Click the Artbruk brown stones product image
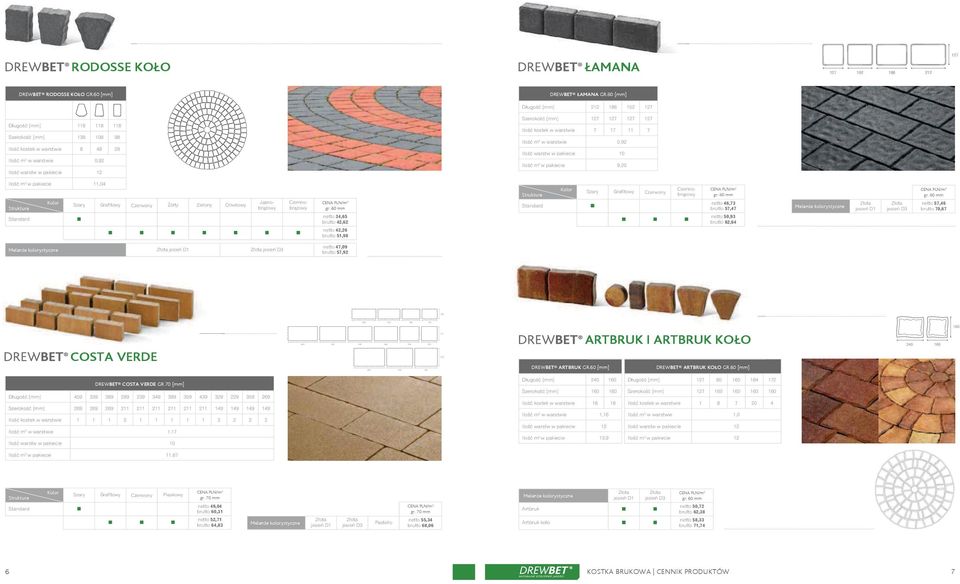The image size is (960, 584). pyautogui.click(x=629, y=292)
